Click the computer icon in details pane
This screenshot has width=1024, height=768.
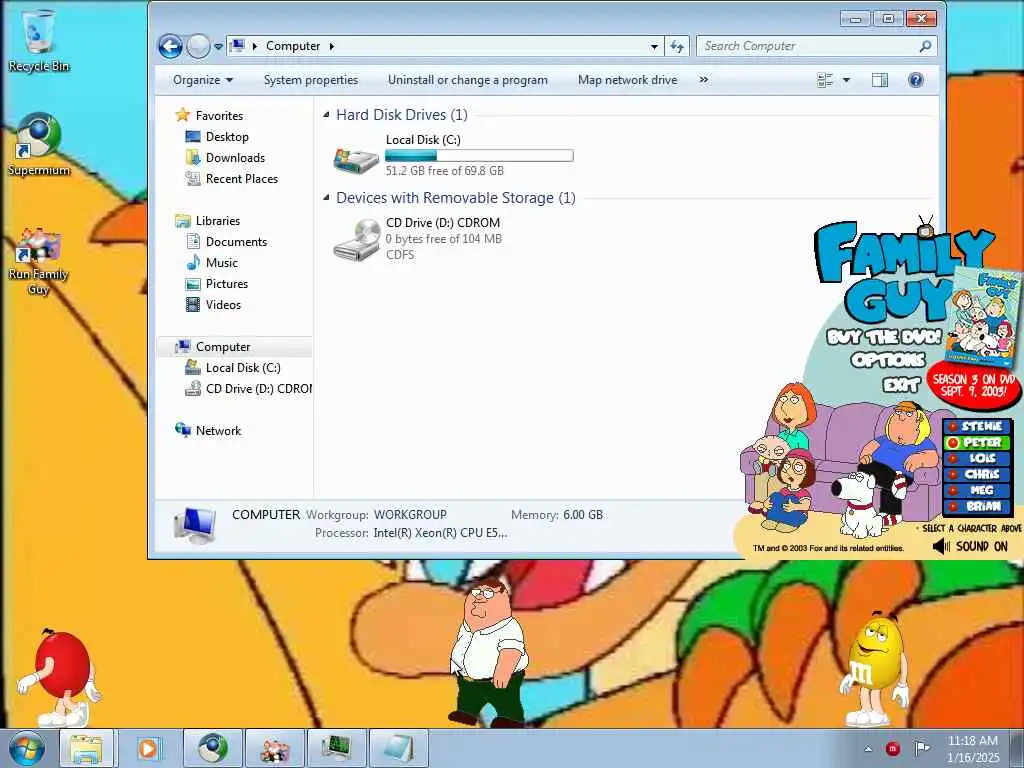click(x=195, y=525)
